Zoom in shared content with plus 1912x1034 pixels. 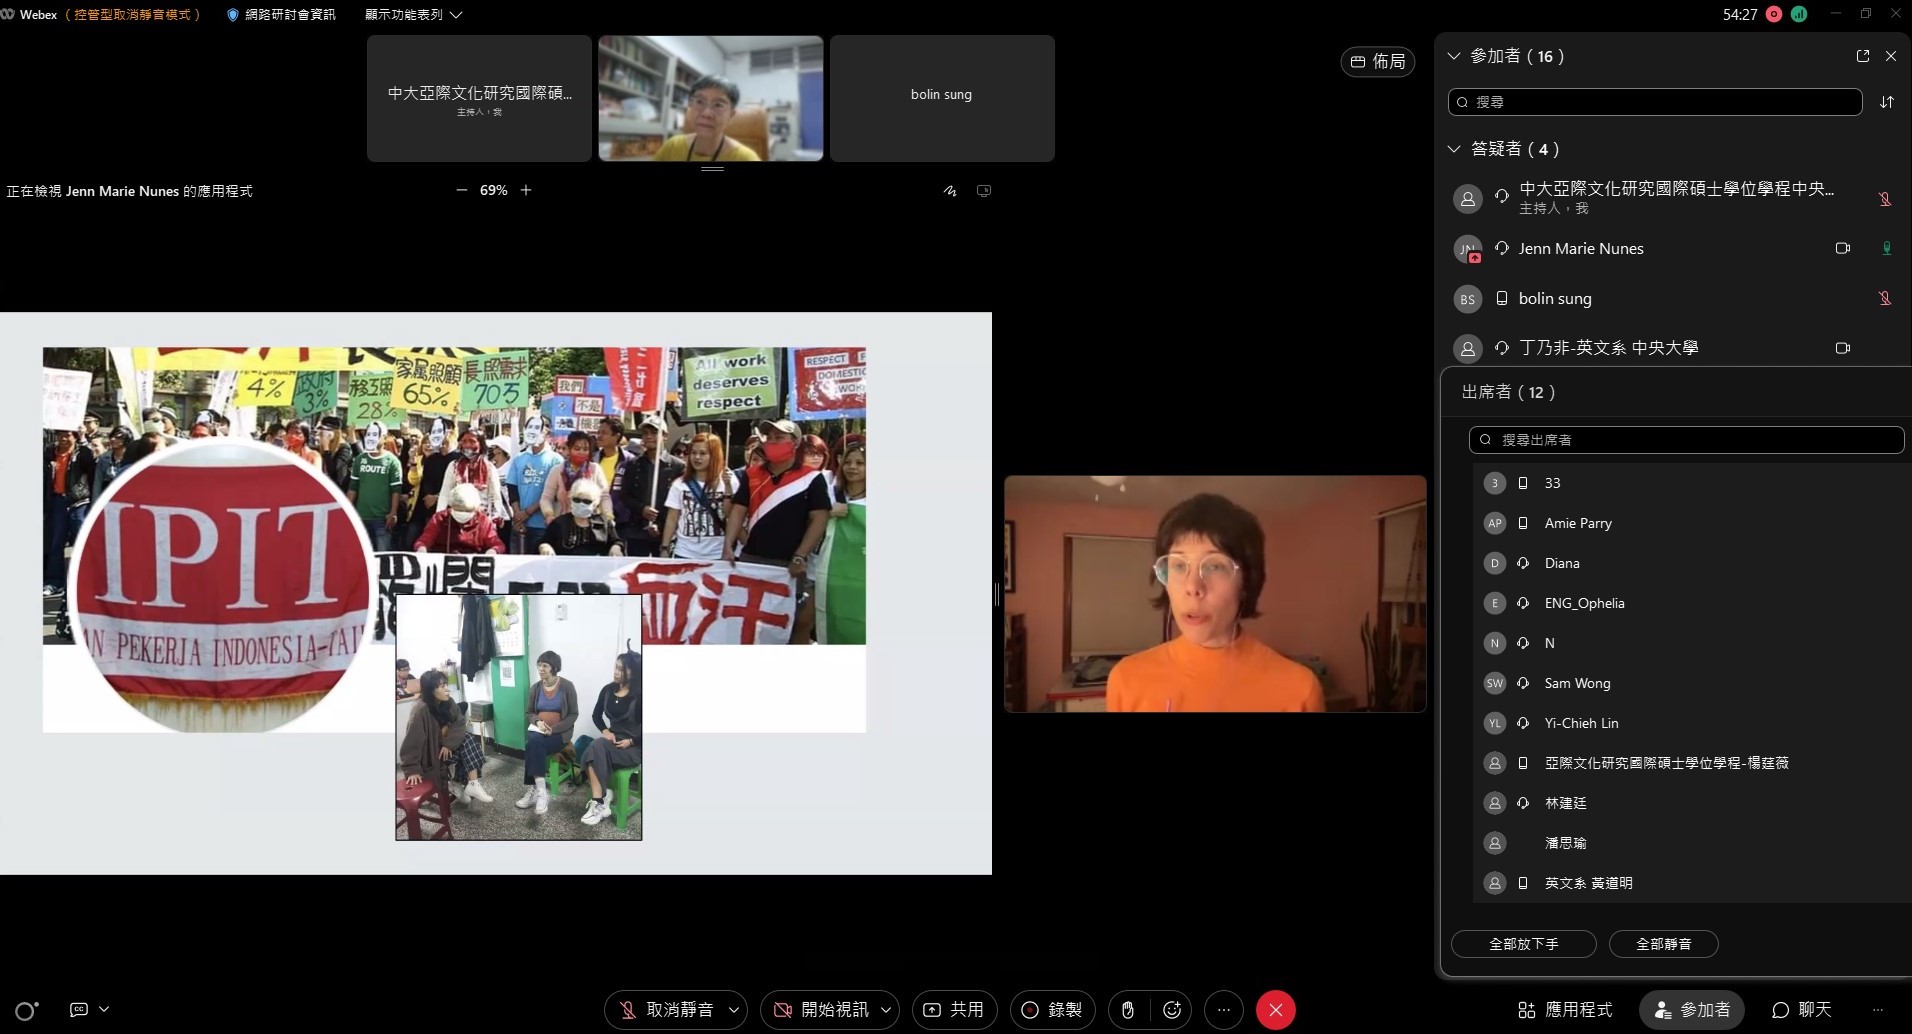(x=526, y=190)
